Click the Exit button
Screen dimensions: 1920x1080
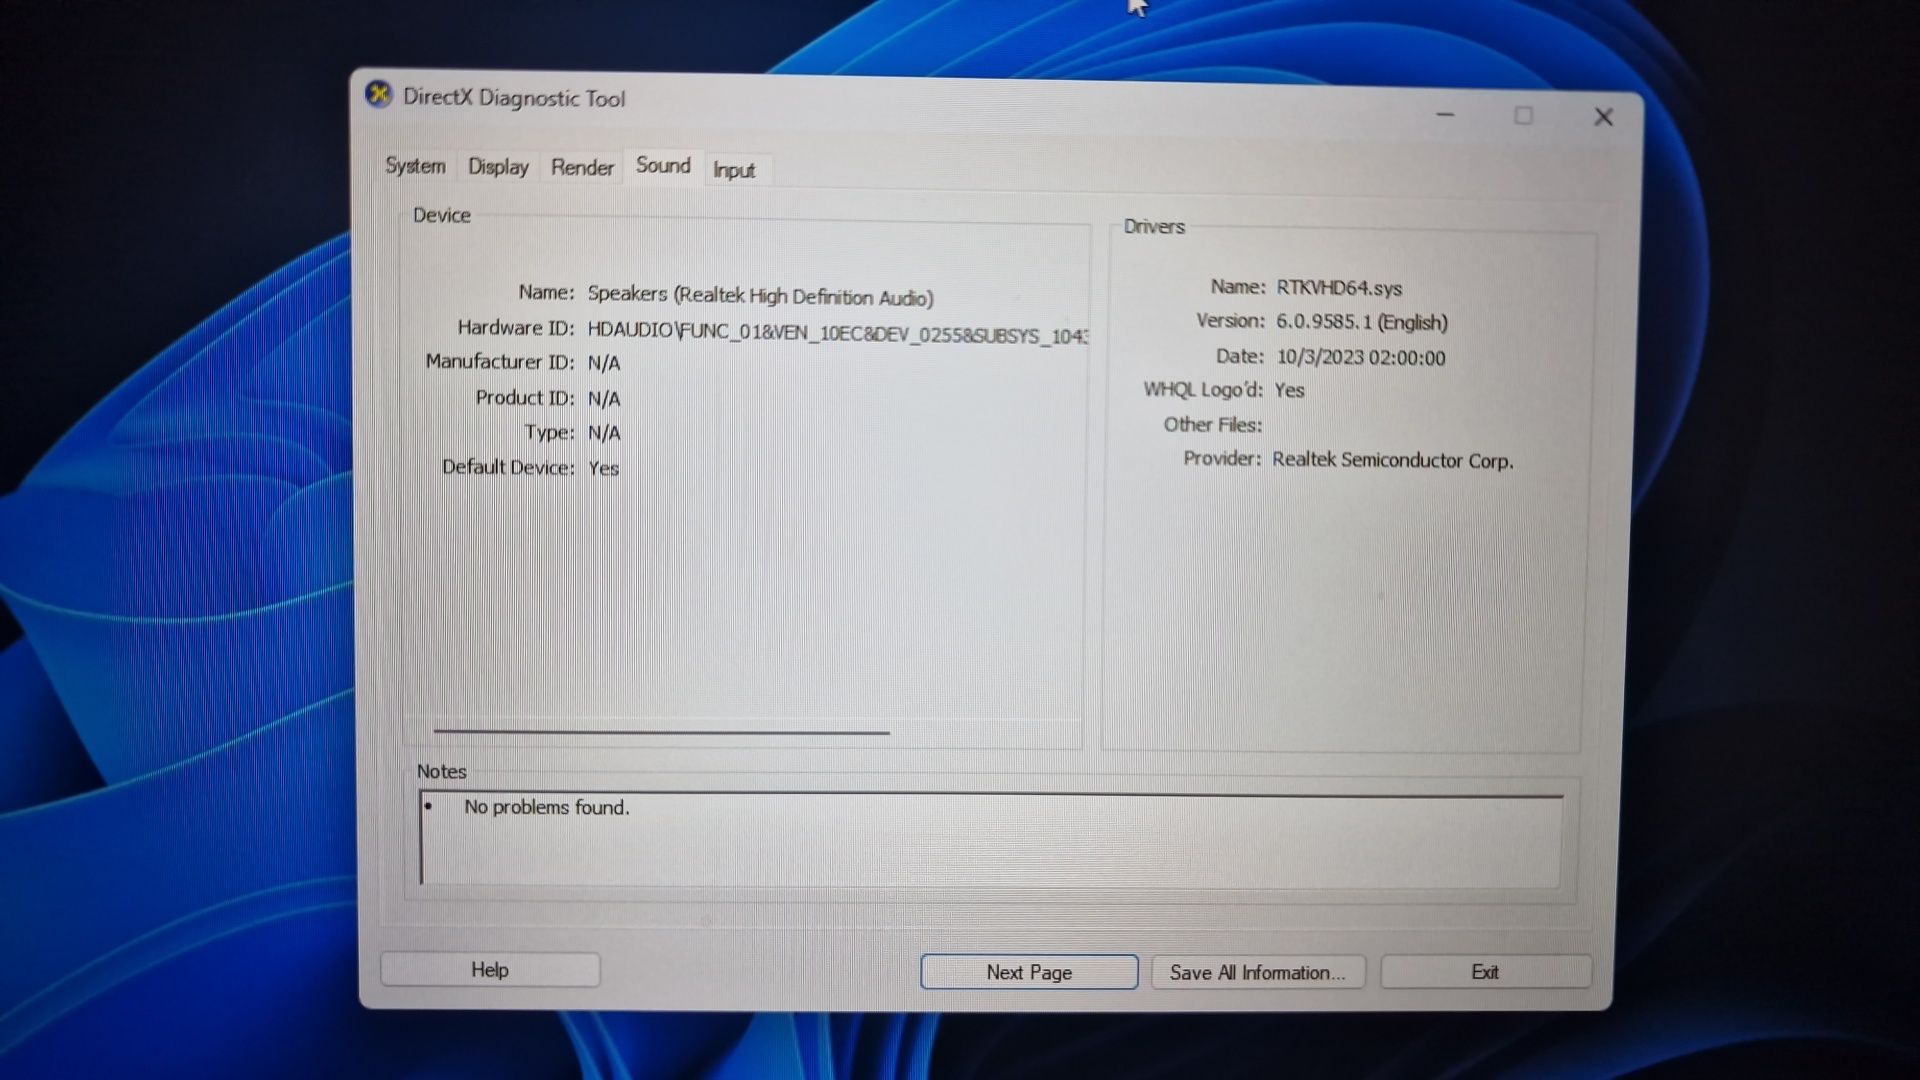[x=1485, y=972]
